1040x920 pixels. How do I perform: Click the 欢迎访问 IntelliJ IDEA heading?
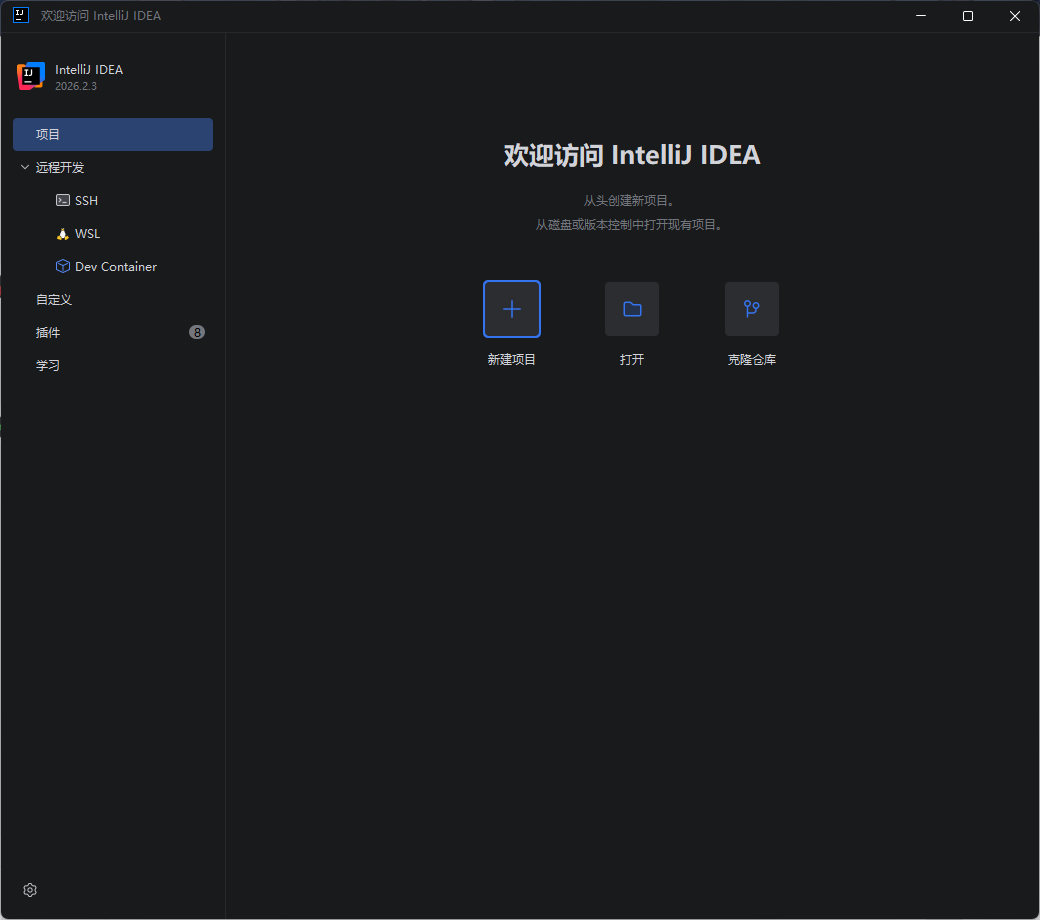click(x=632, y=155)
